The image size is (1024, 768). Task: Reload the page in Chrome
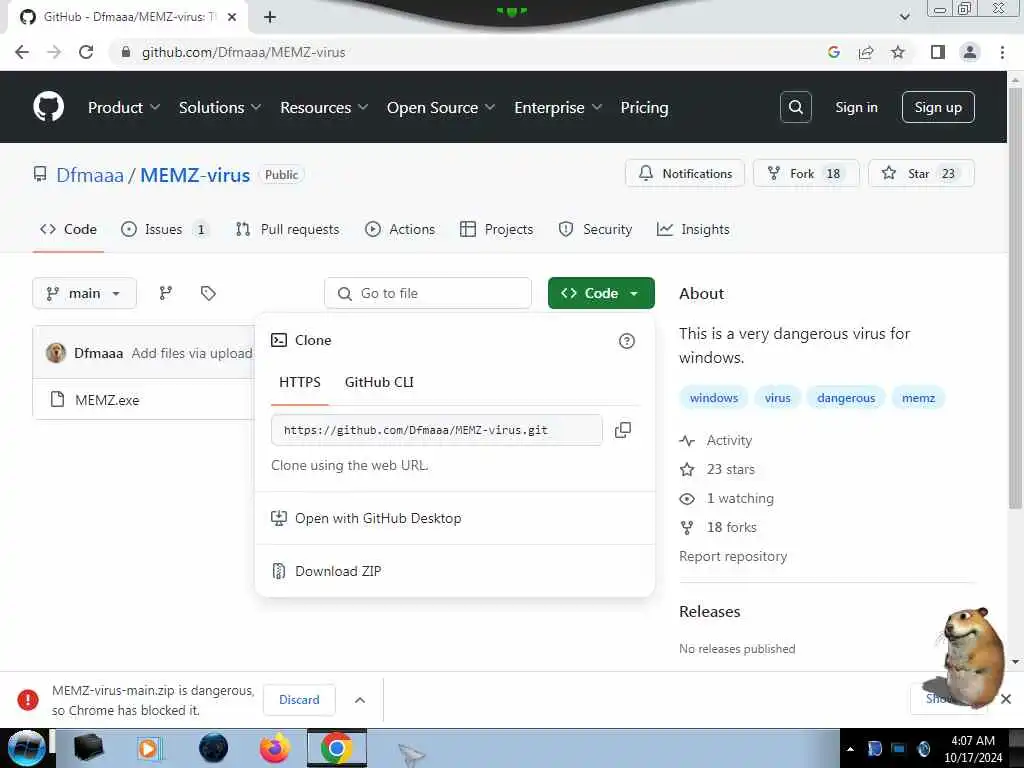(86, 52)
